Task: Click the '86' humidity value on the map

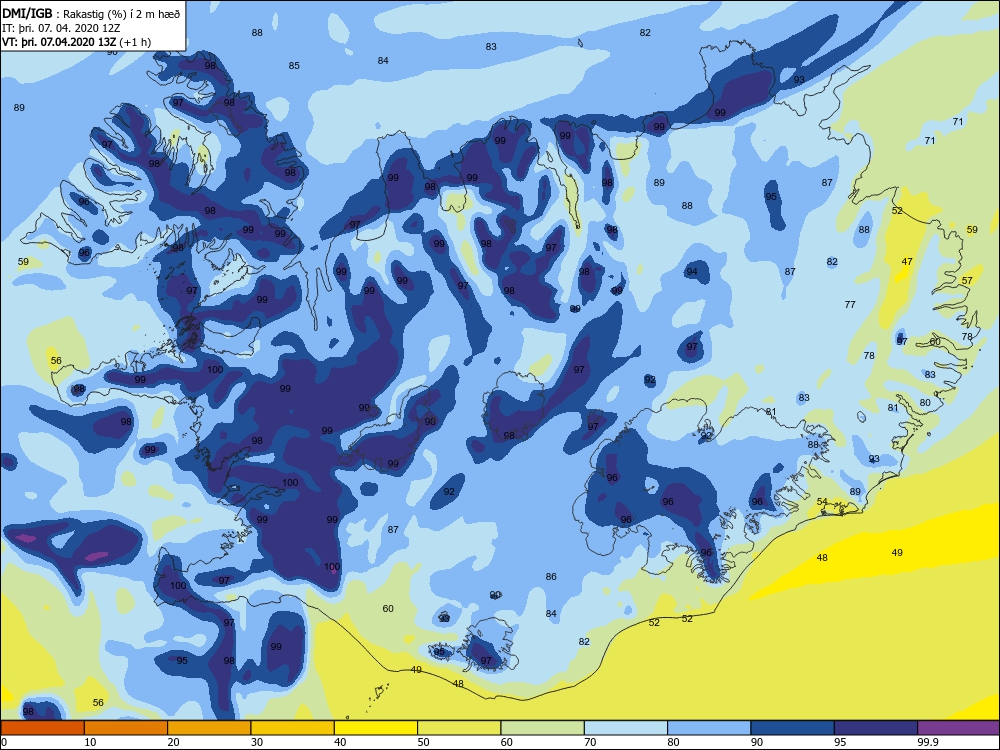Action: point(551,577)
